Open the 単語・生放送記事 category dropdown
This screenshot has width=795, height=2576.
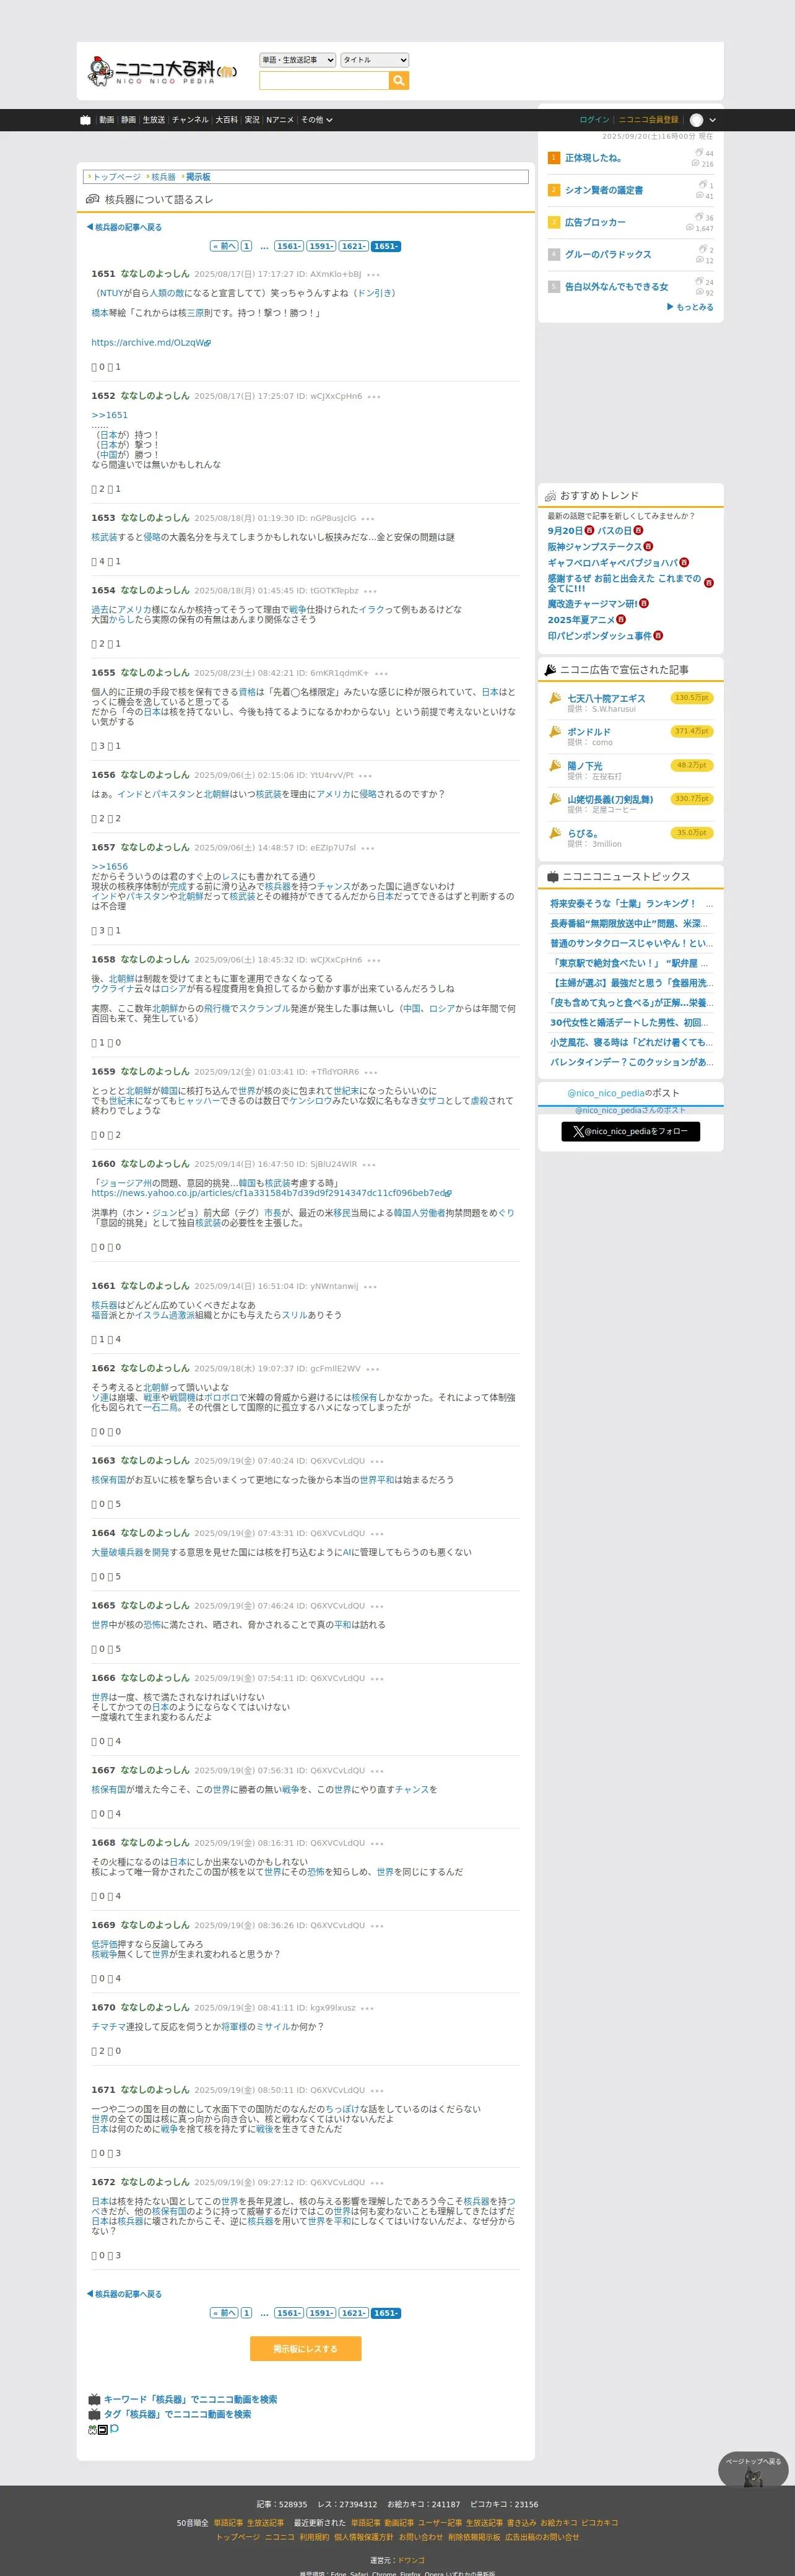[297, 60]
